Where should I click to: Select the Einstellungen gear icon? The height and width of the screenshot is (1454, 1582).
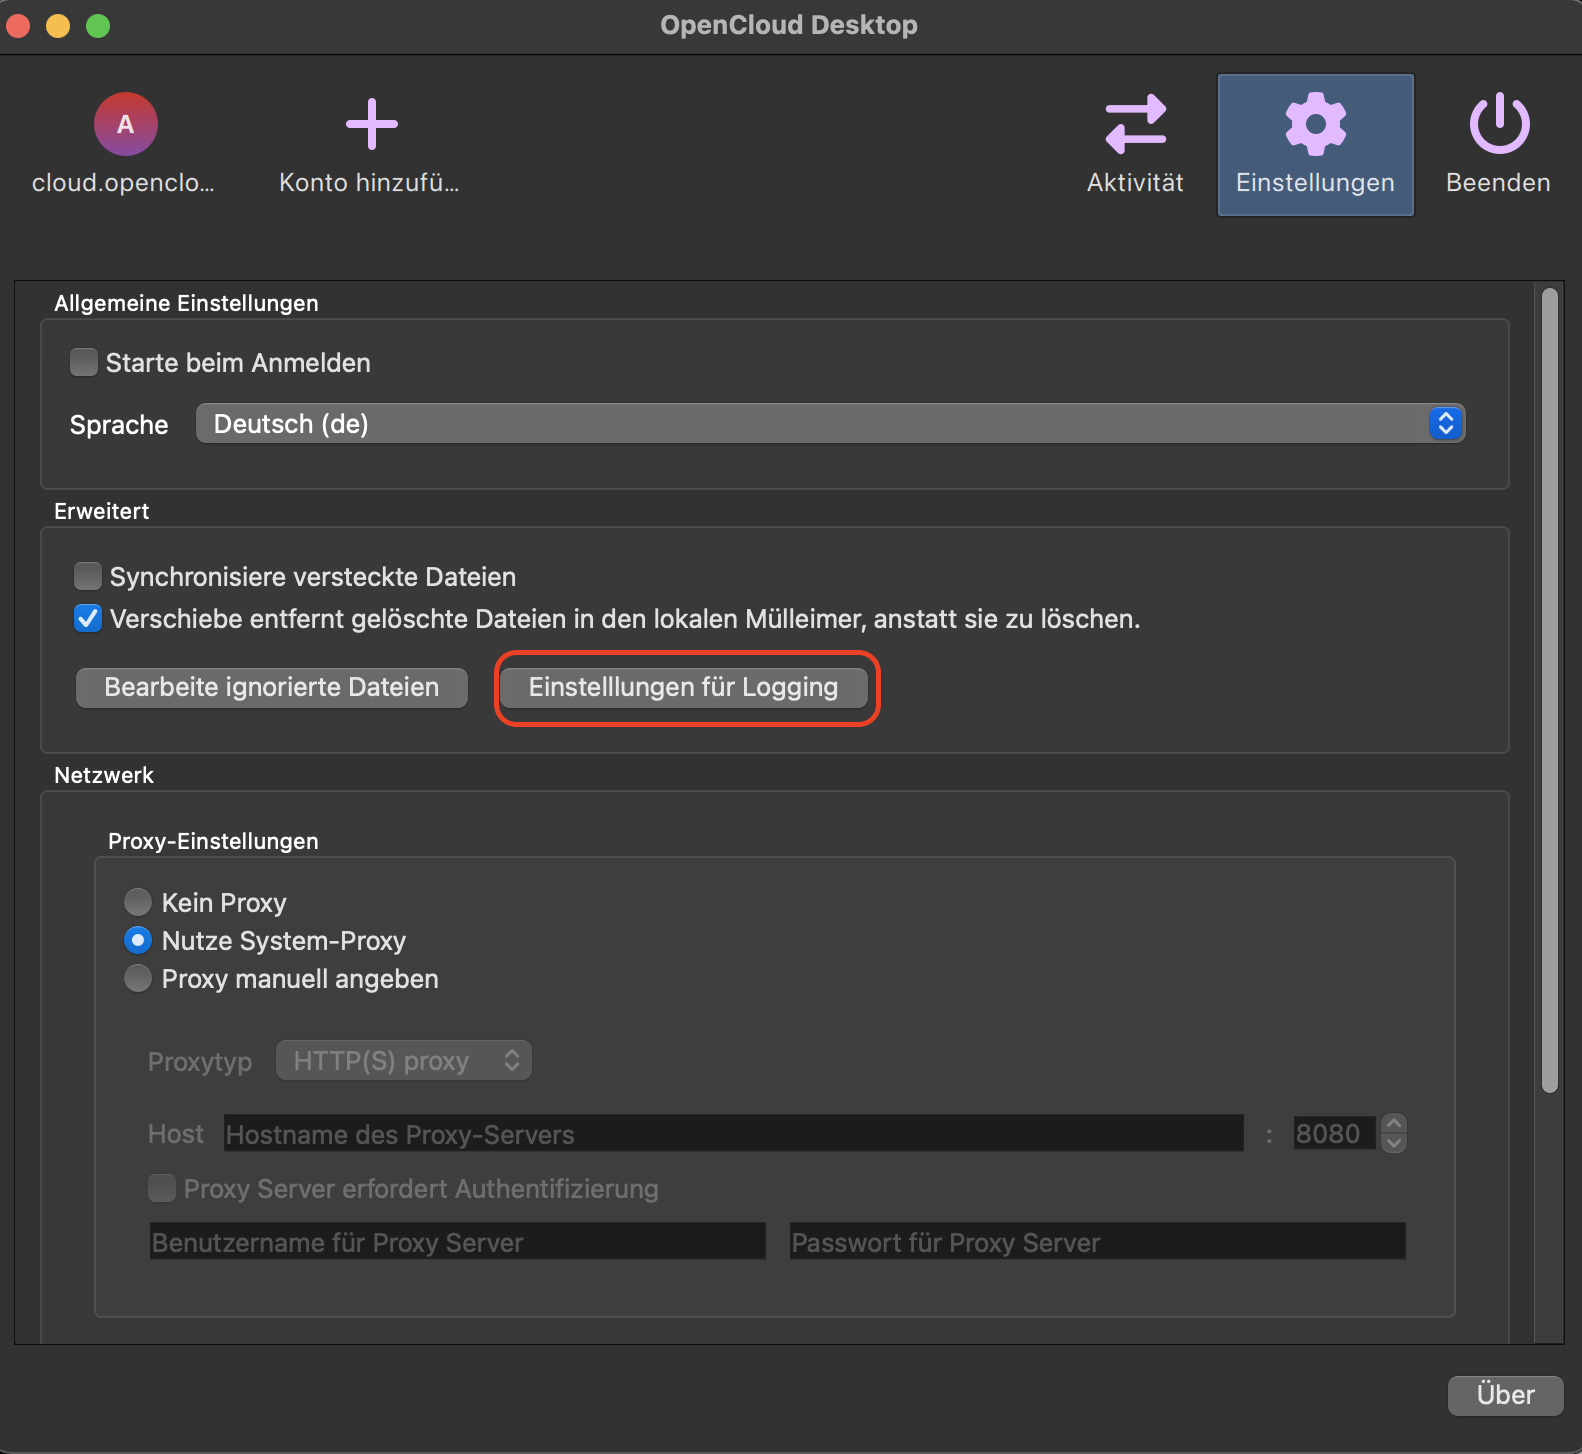(1315, 124)
